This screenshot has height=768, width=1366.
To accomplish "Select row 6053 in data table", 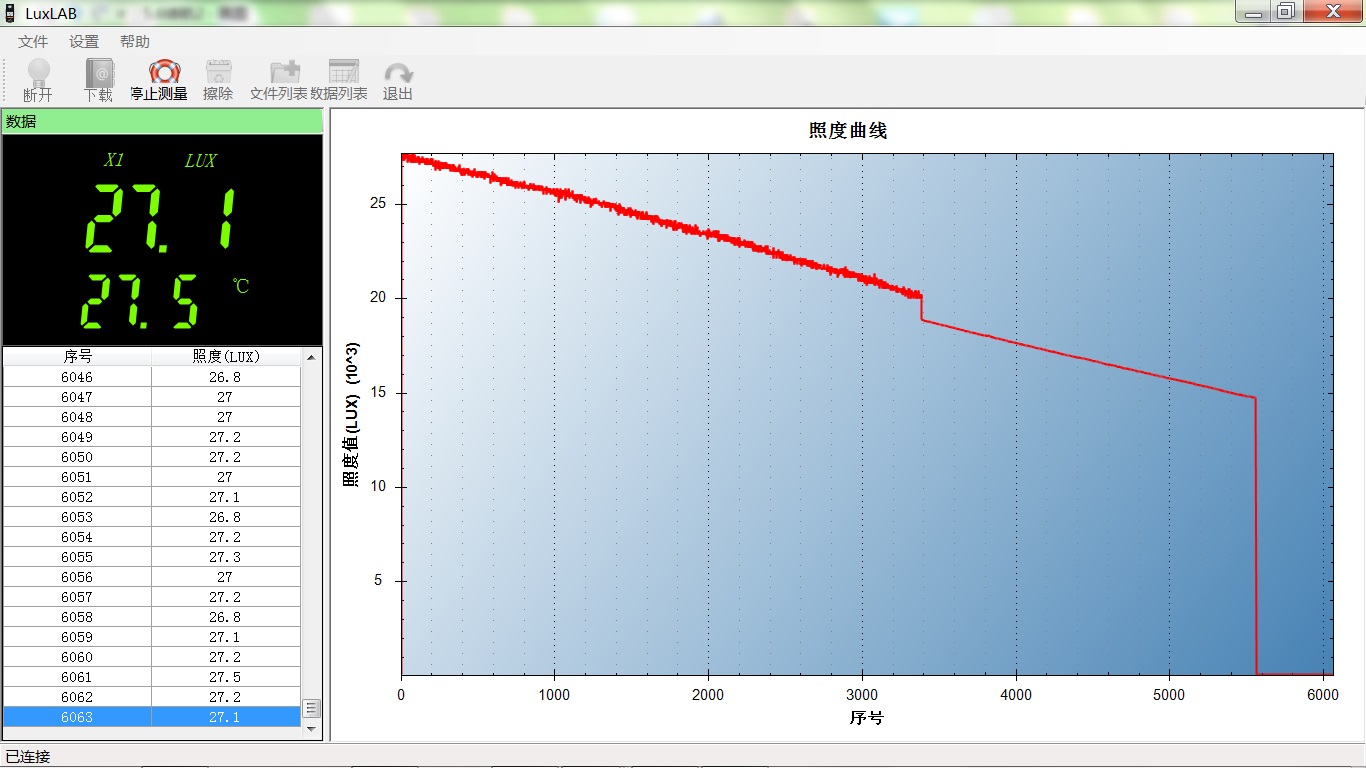I will [x=152, y=517].
